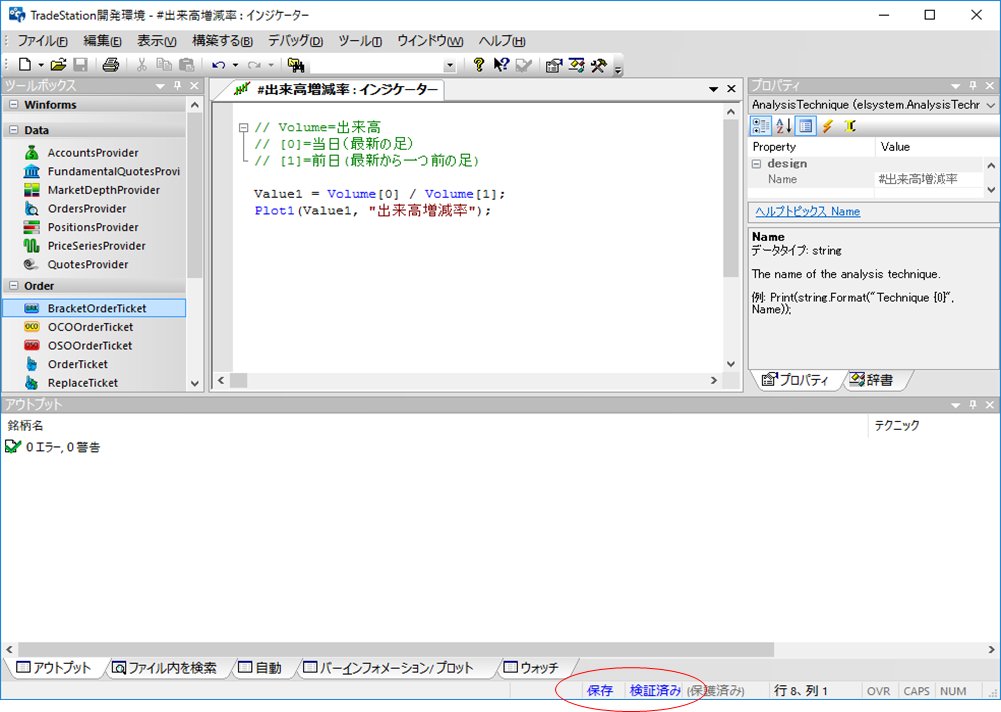
Task: Switch to ファイル内を検索 output tab
Action: (x=165, y=668)
